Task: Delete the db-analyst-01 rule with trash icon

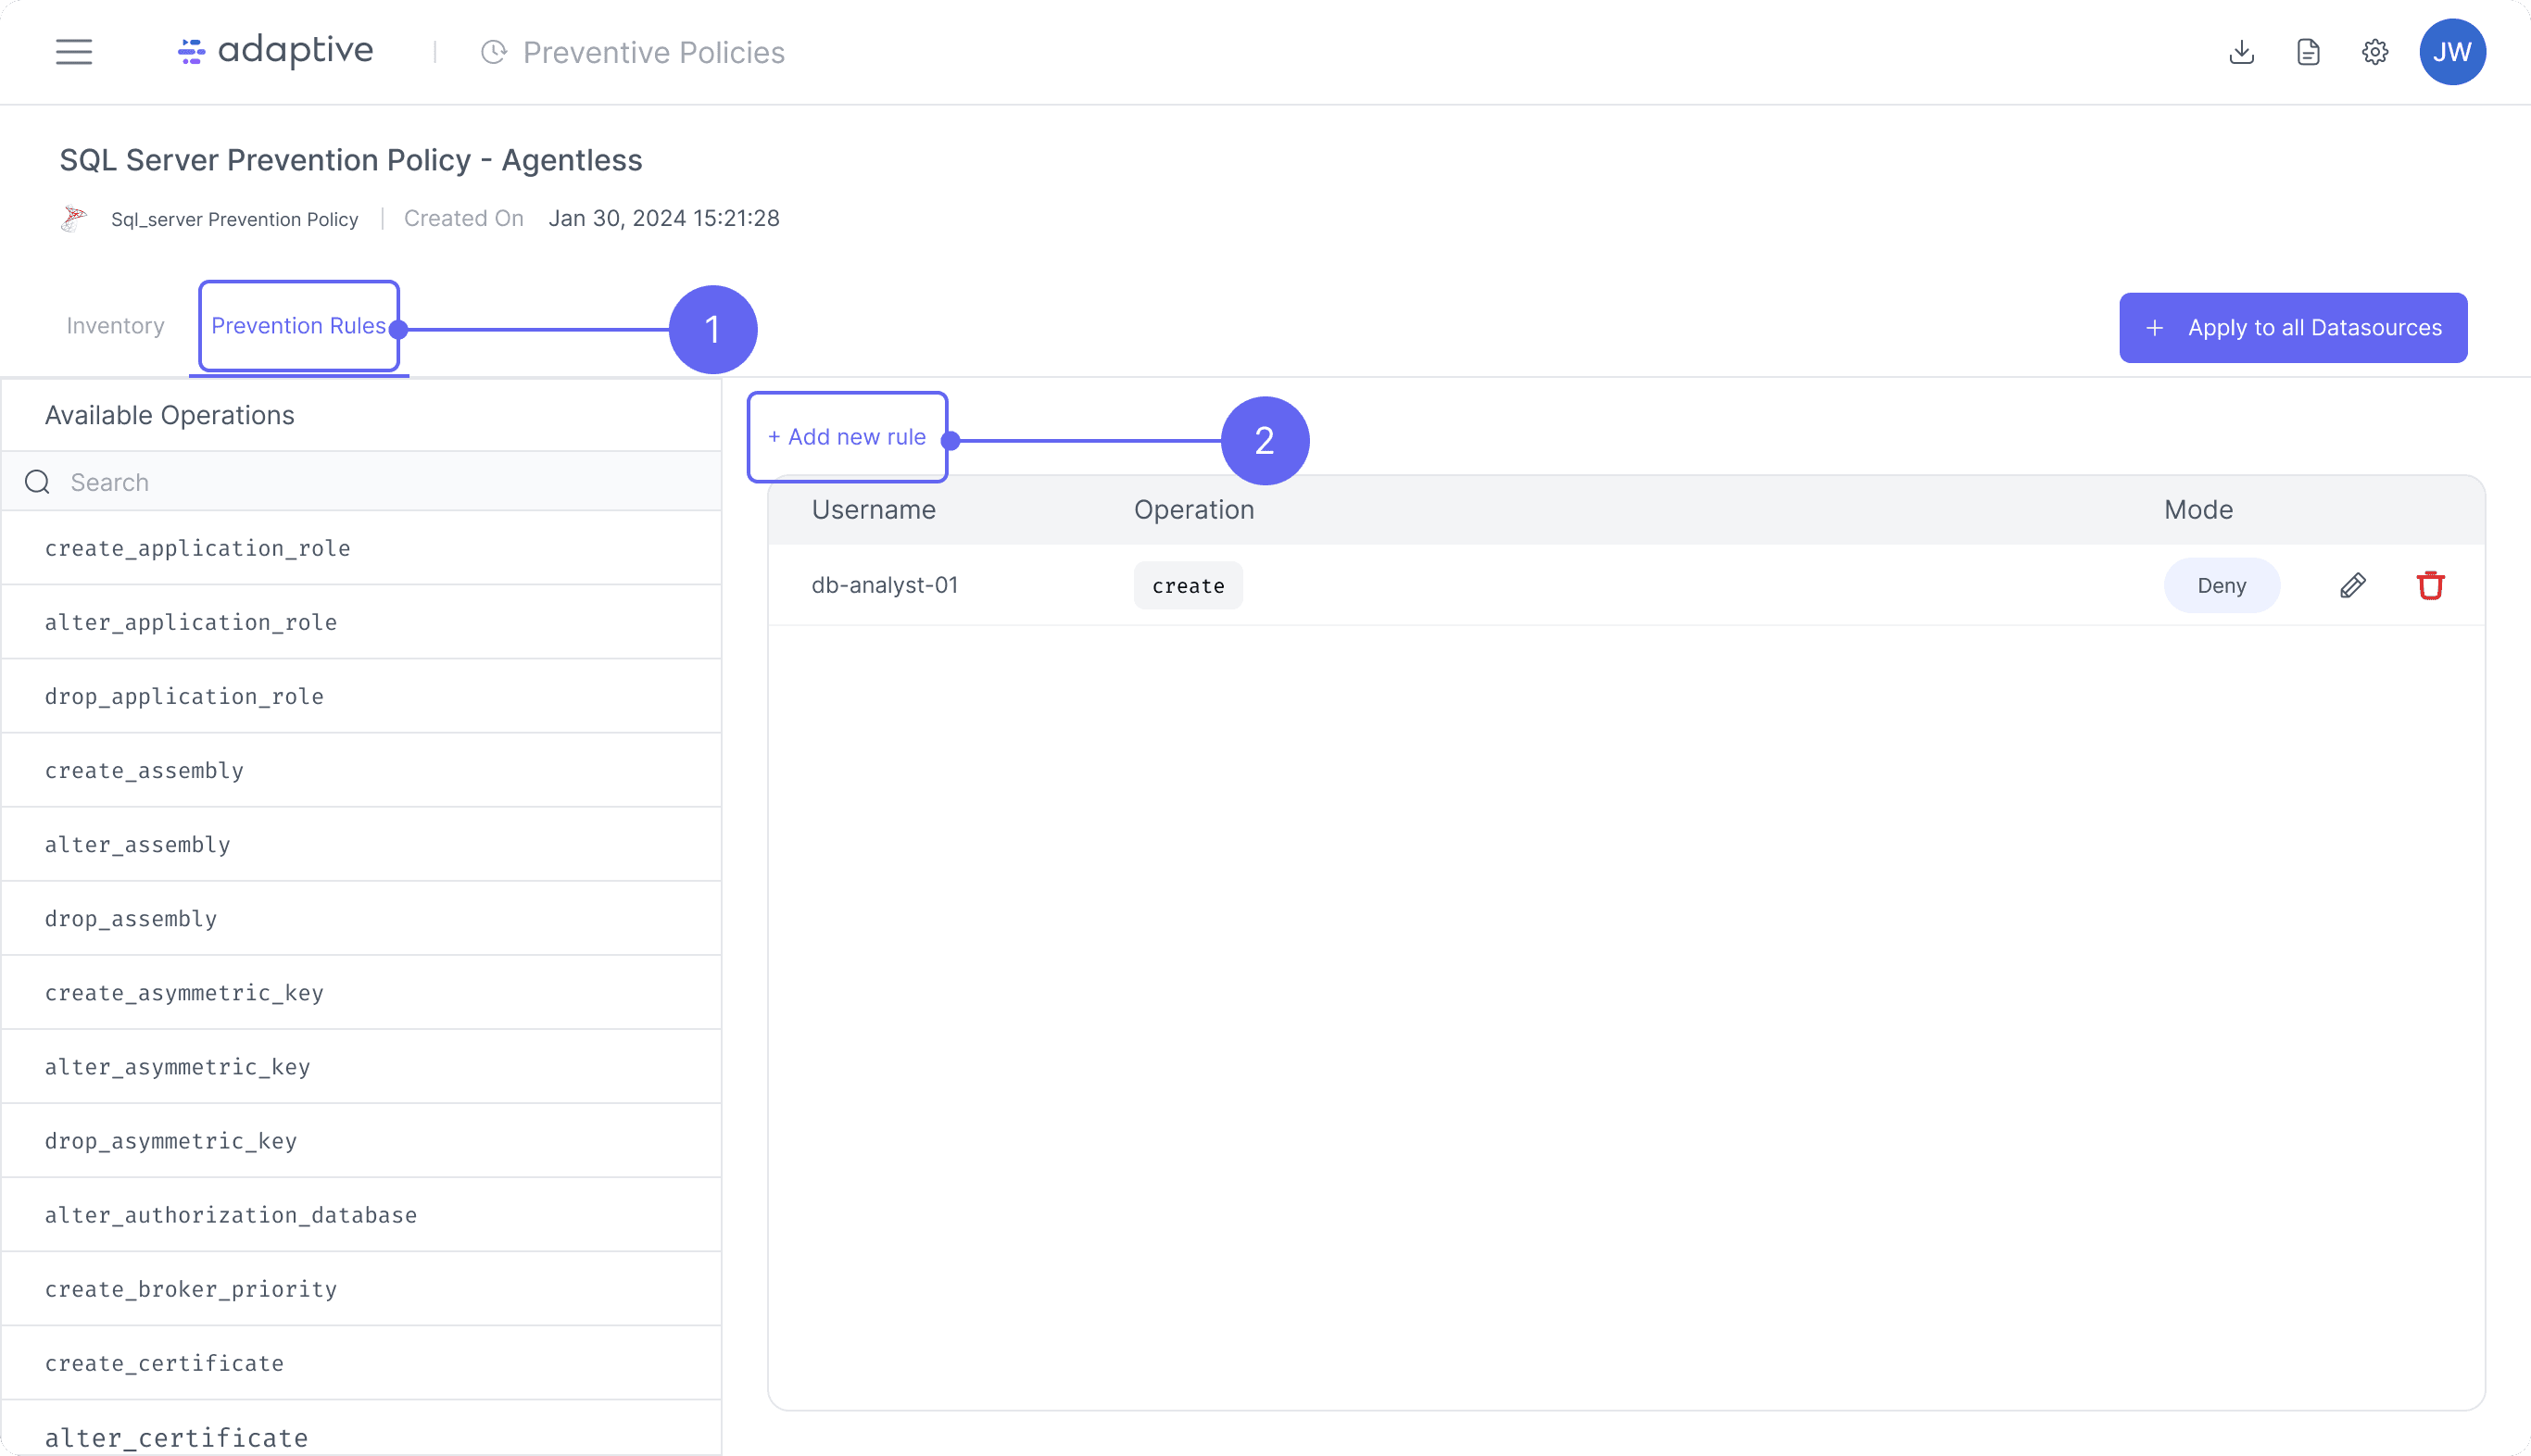Action: coord(2430,585)
